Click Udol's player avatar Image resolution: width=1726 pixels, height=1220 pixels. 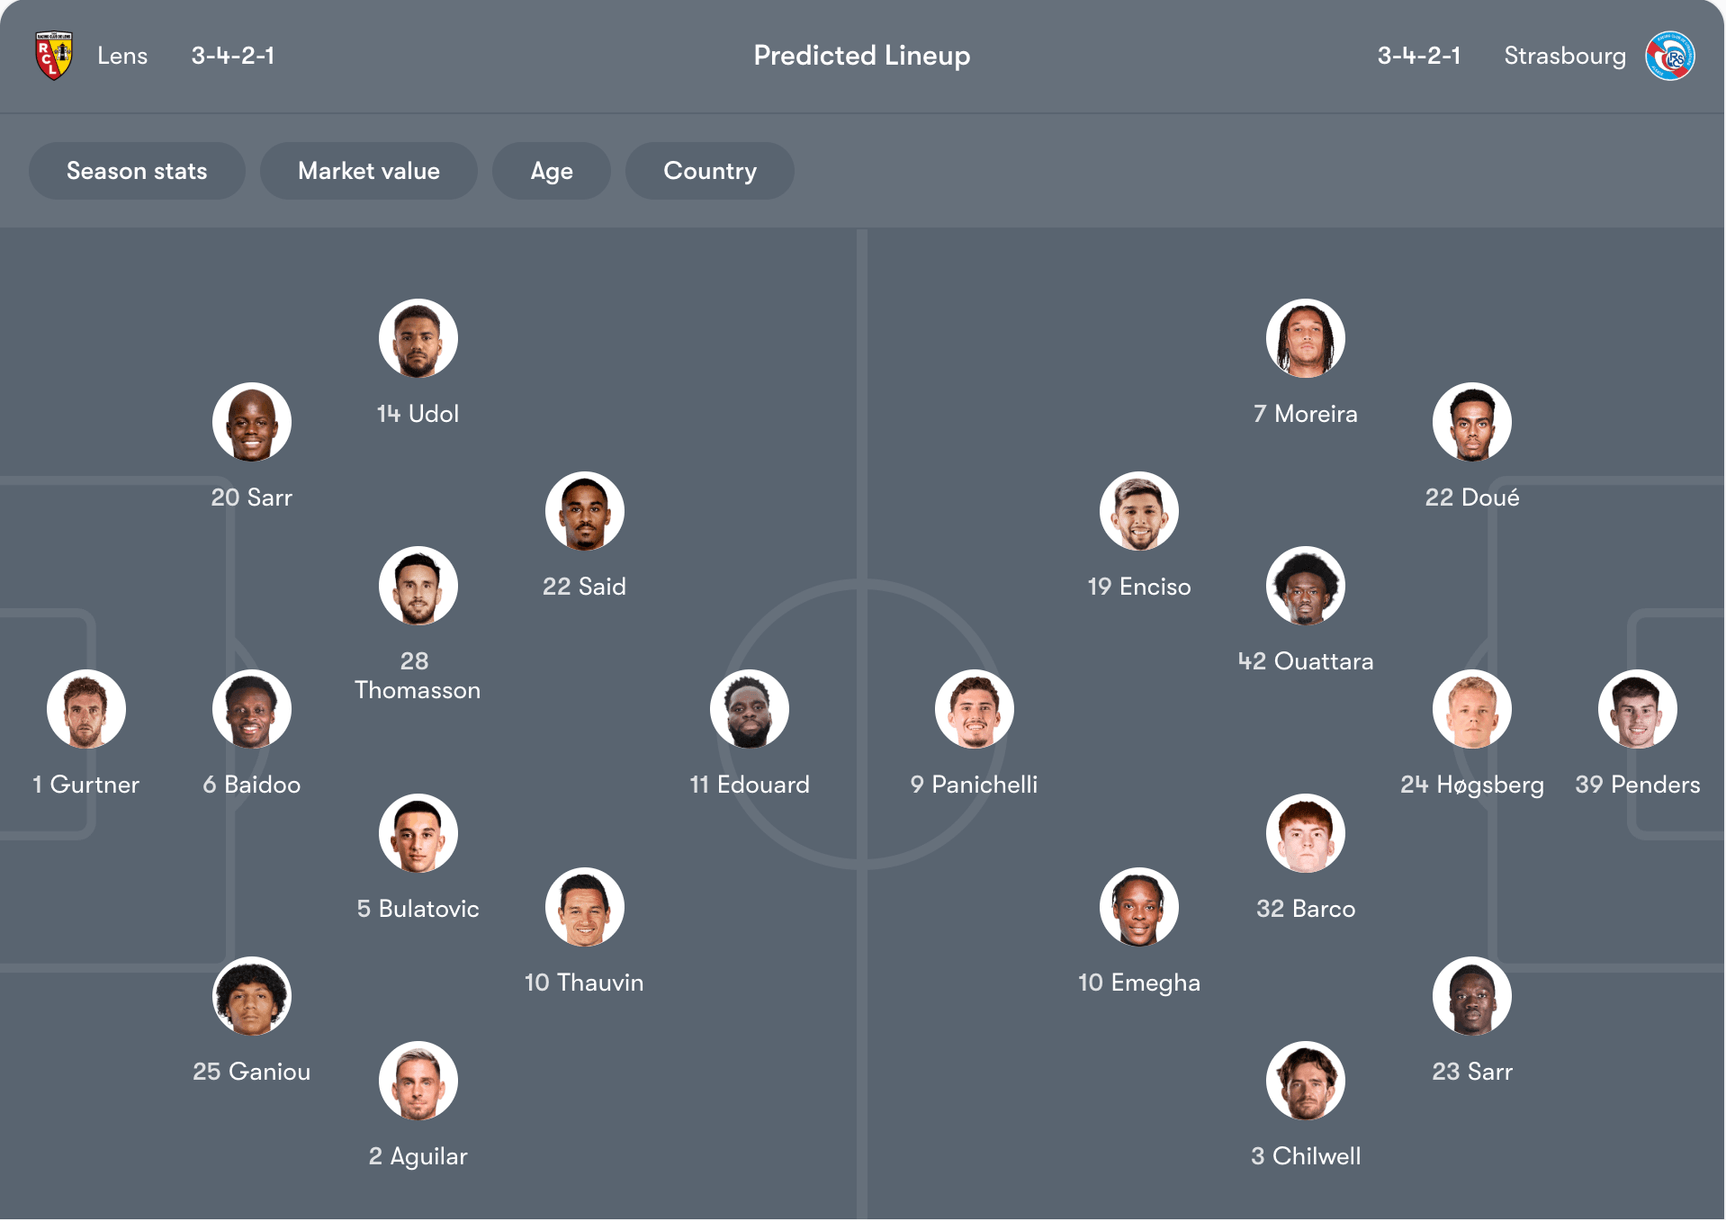tap(418, 338)
